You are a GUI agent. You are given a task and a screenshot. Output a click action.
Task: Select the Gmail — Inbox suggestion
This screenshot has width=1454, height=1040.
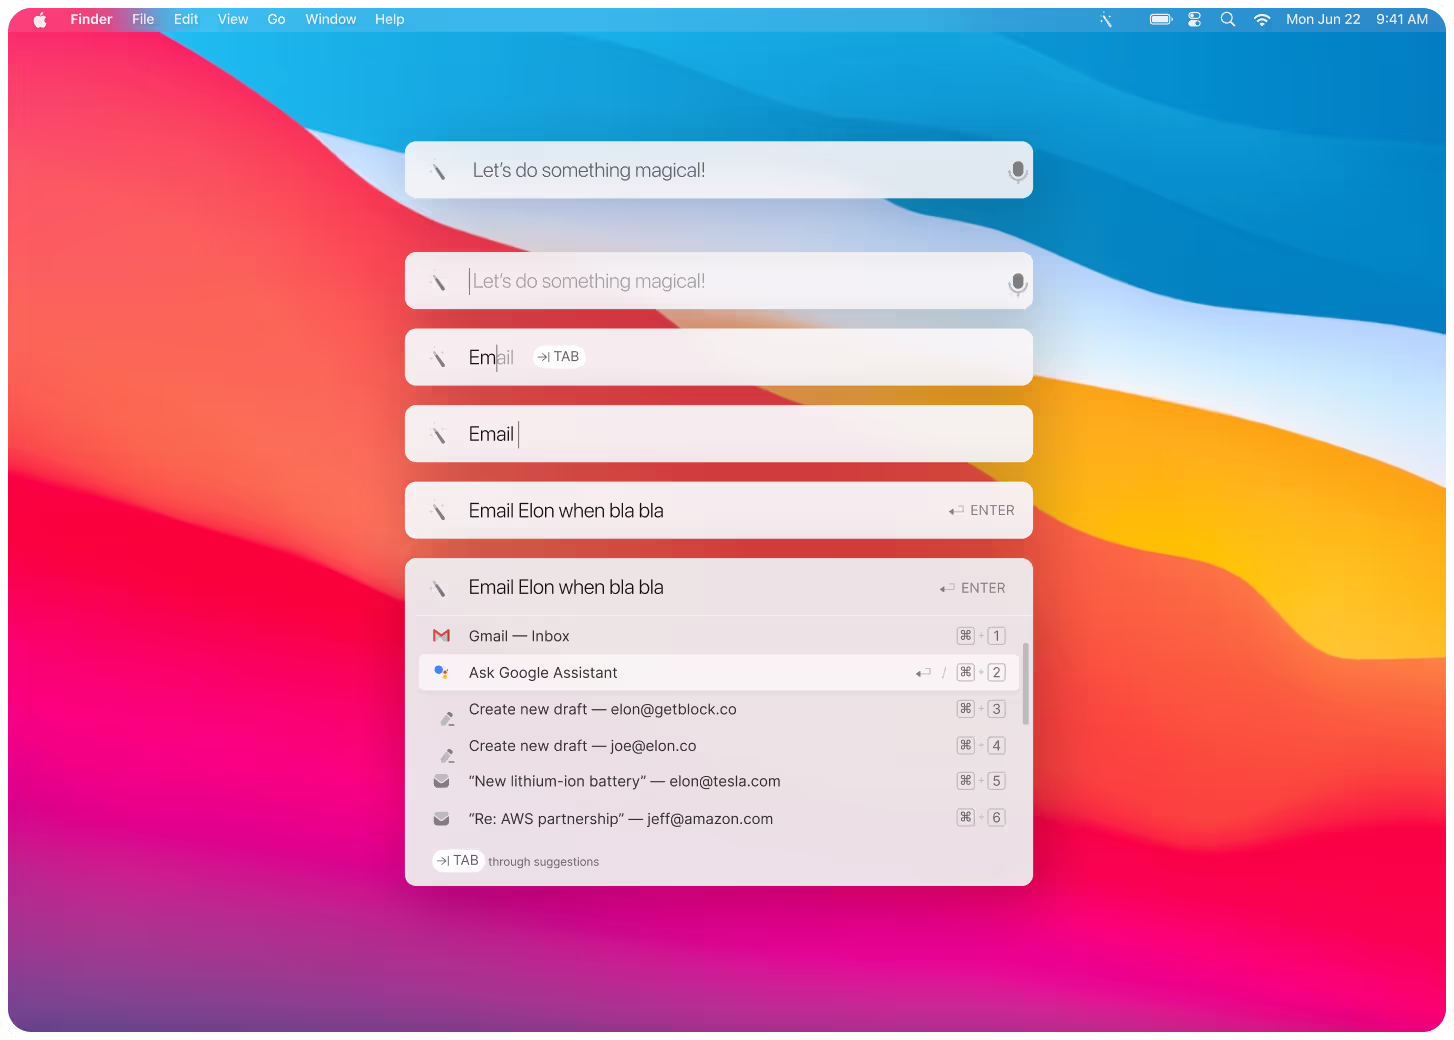(718, 636)
